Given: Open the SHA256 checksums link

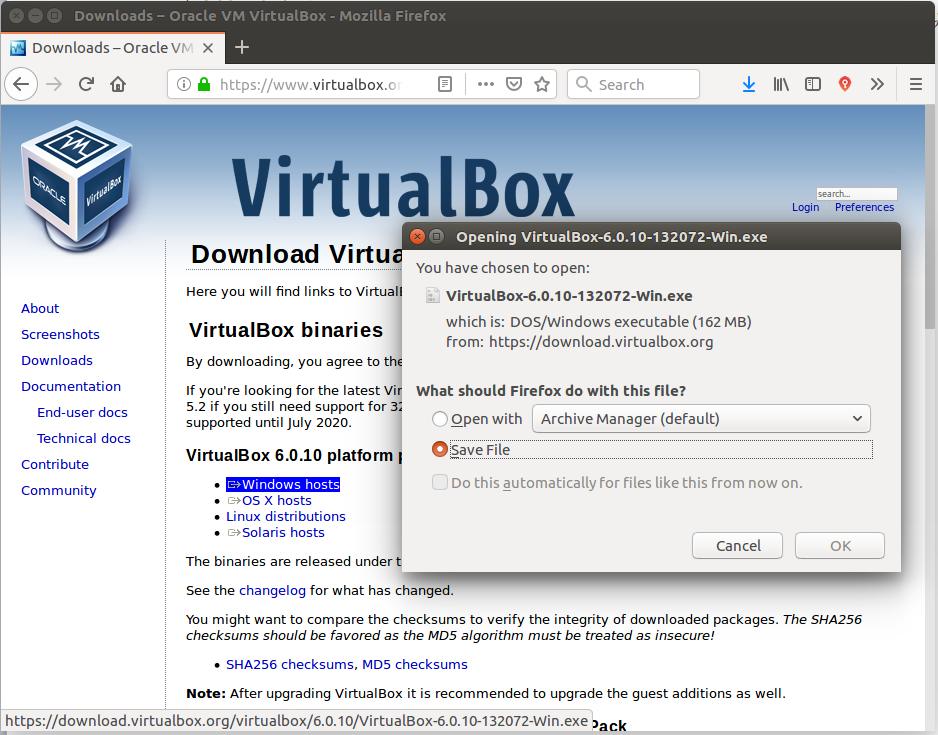Looking at the screenshot, I should coord(290,665).
